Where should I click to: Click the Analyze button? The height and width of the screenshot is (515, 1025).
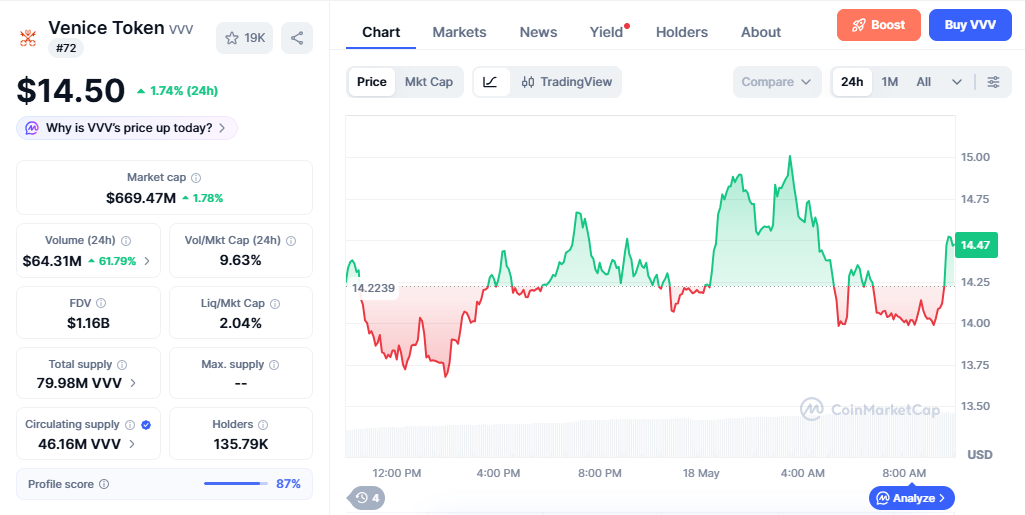coord(912,498)
